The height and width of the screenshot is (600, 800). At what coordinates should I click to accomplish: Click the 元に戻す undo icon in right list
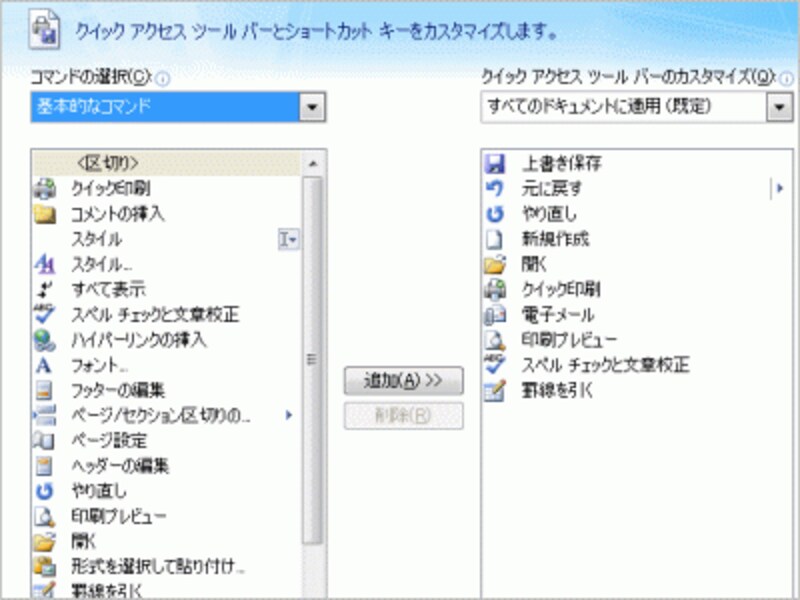[495, 189]
